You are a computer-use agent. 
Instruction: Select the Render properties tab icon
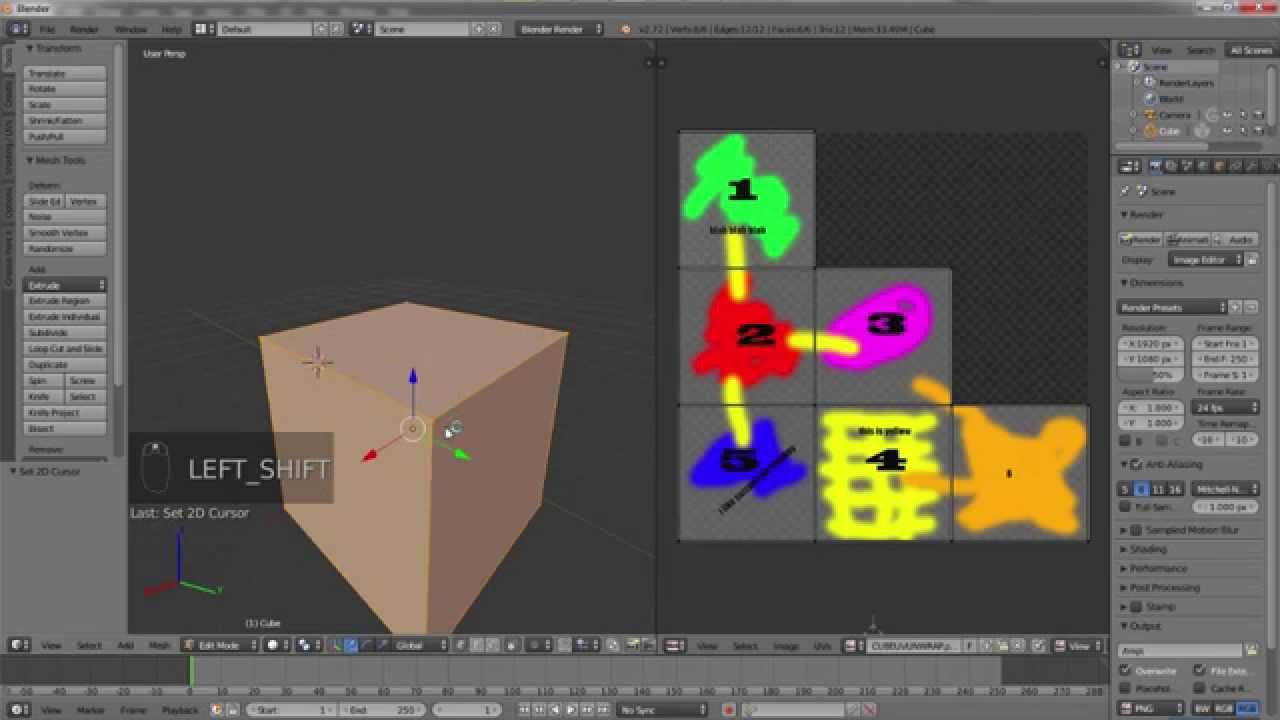point(1155,166)
